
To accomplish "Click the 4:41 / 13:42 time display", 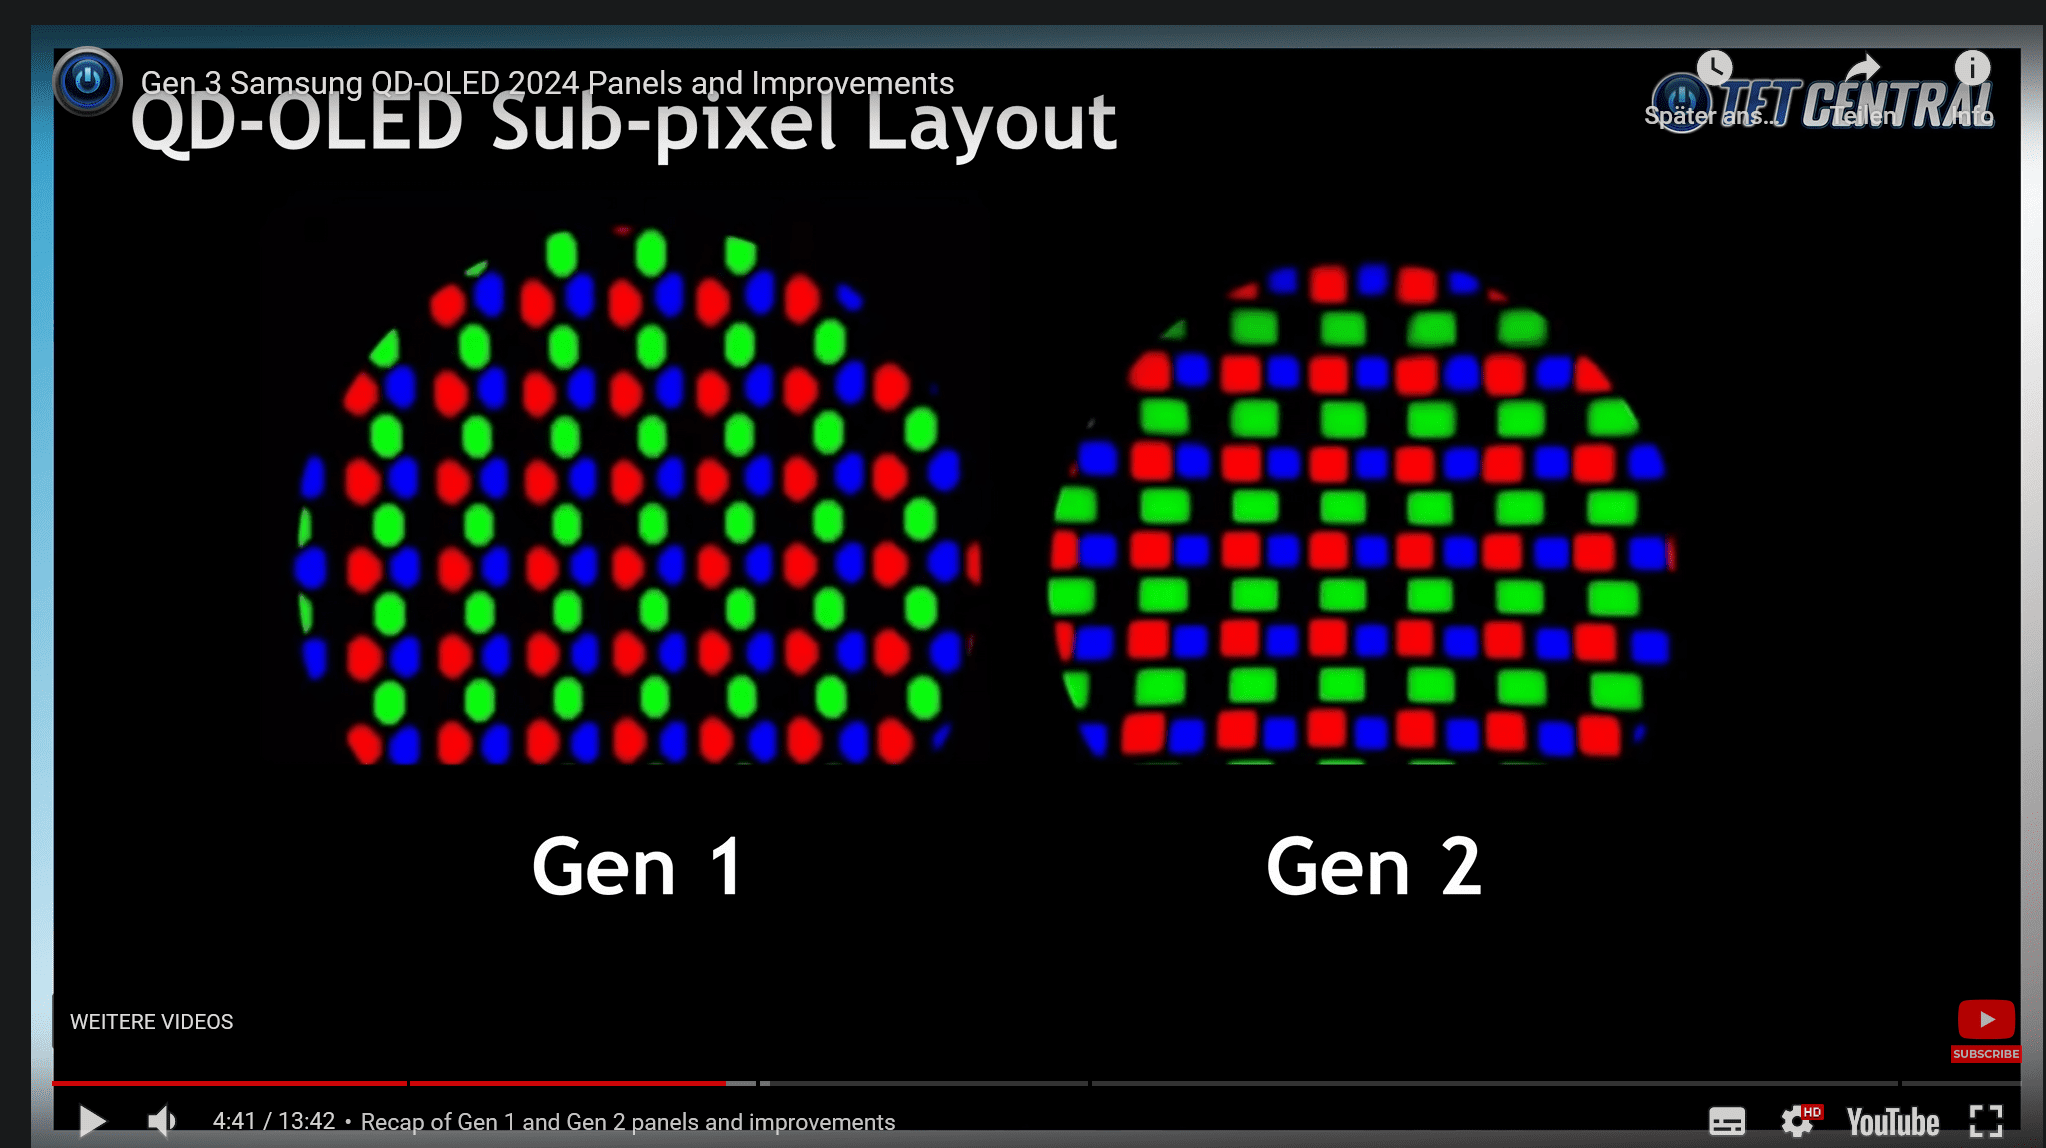I will tap(274, 1121).
